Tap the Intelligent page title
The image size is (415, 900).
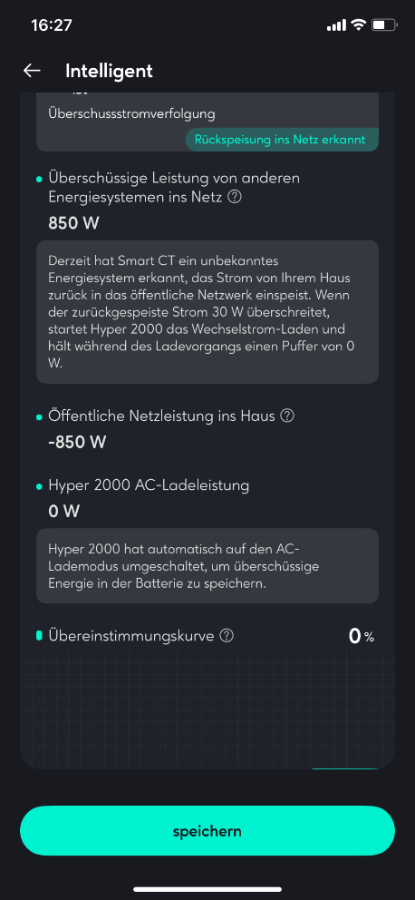[x=109, y=71]
